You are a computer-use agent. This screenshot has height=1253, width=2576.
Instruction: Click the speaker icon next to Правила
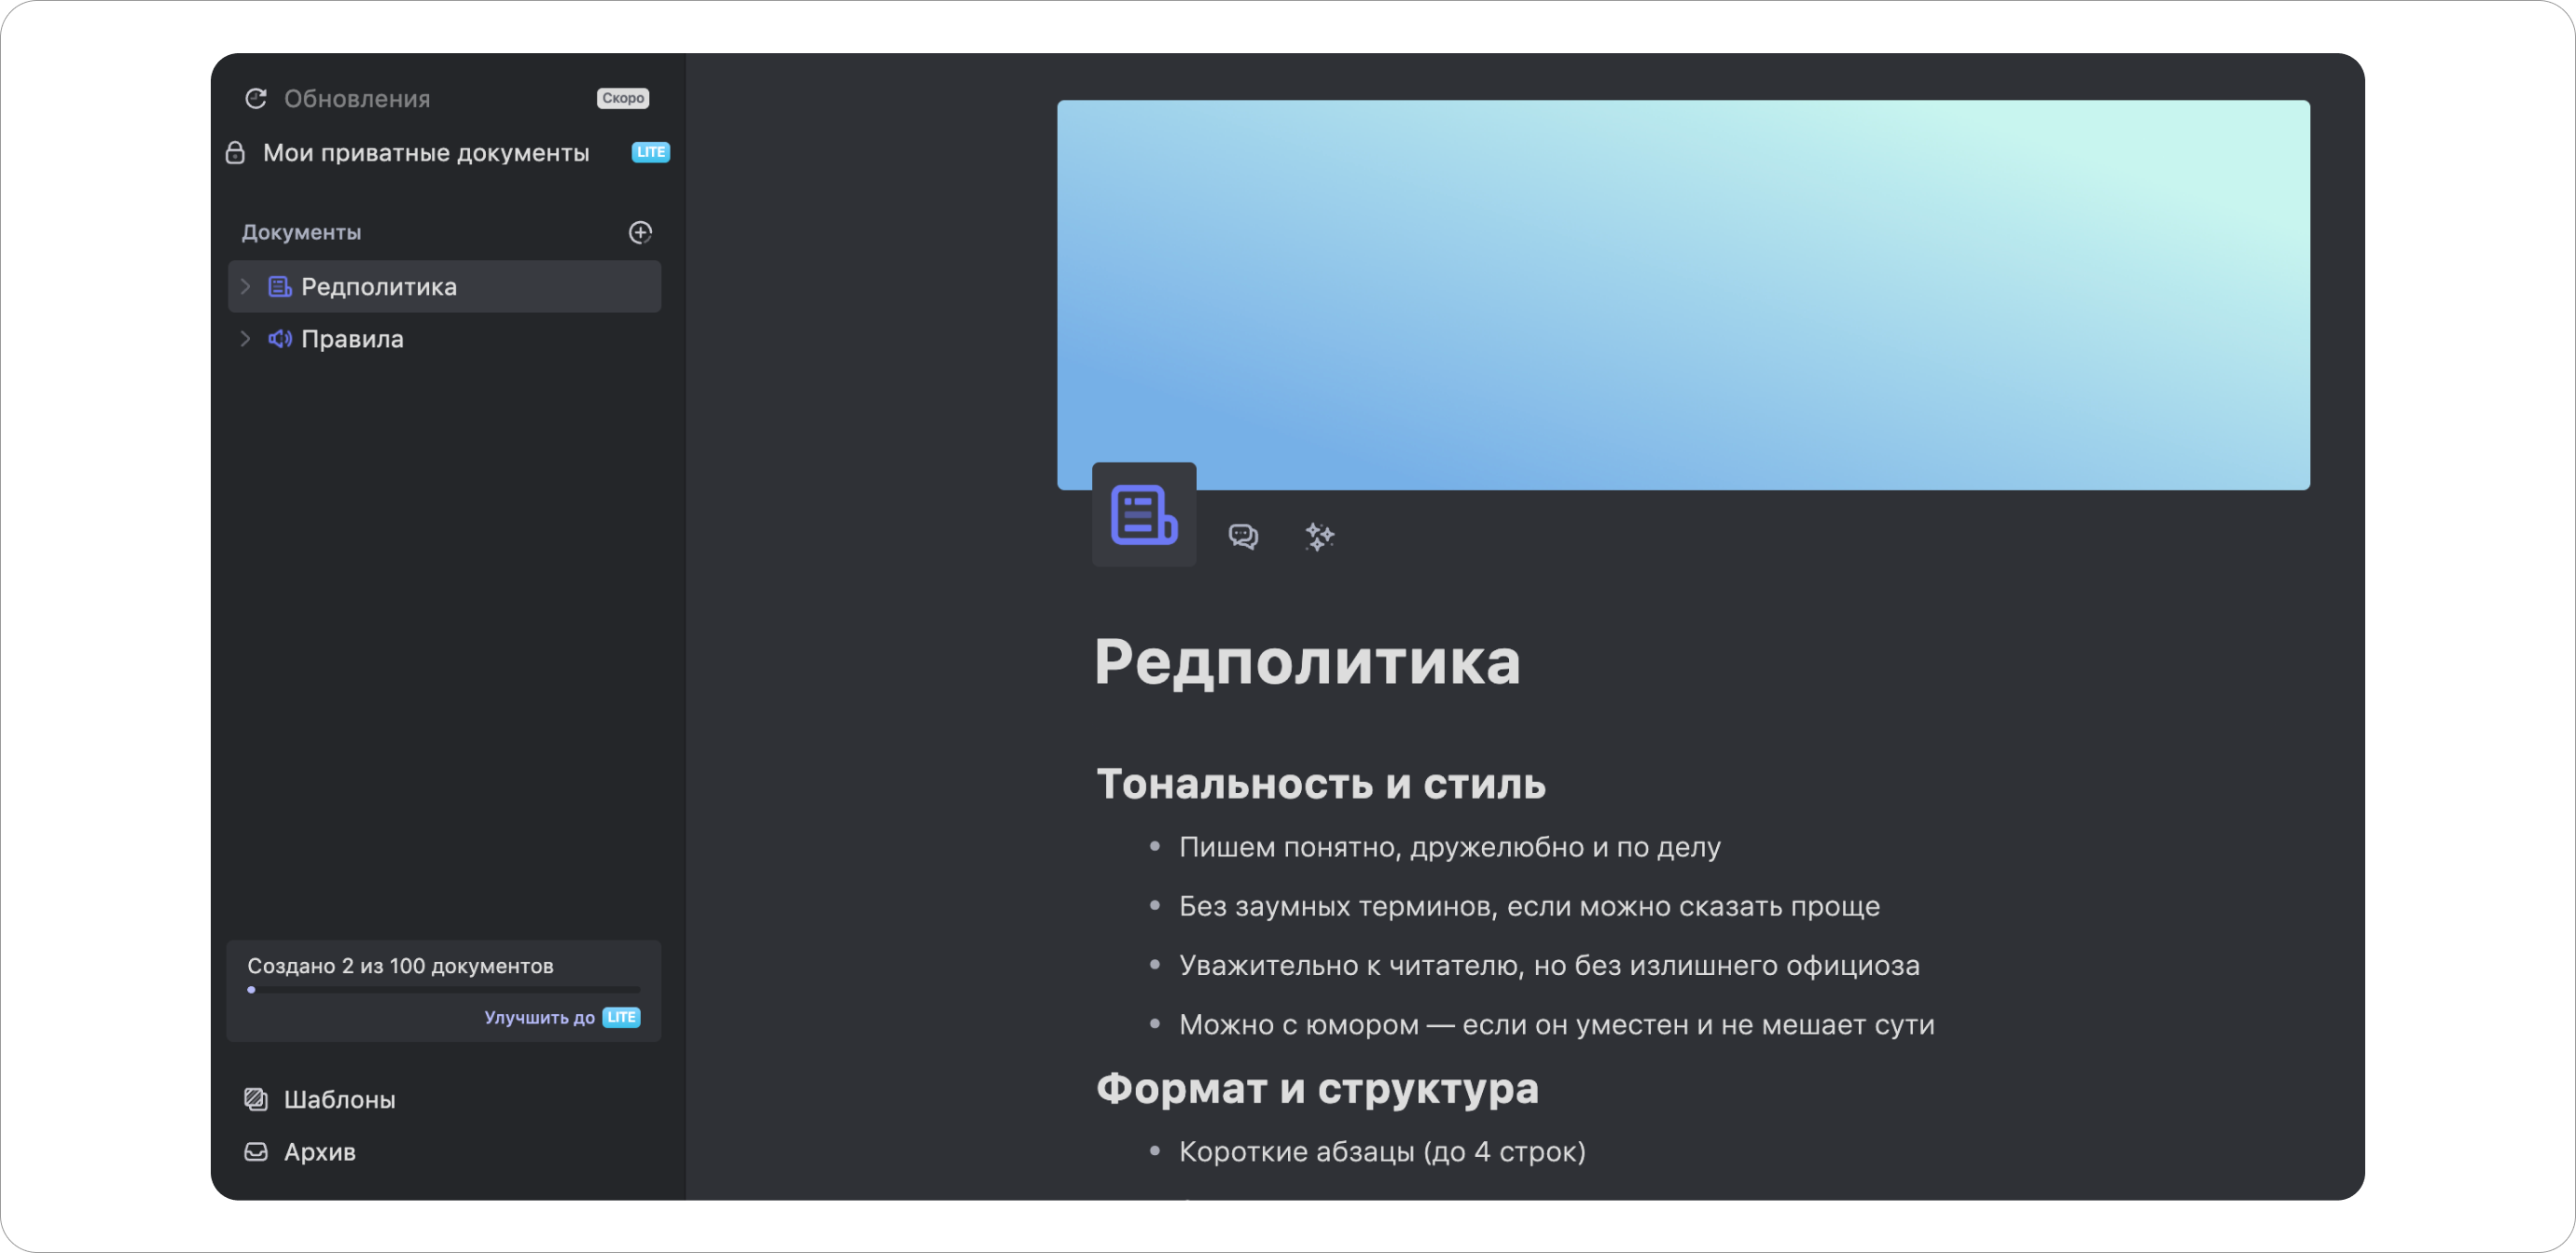[x=279, y=338]
